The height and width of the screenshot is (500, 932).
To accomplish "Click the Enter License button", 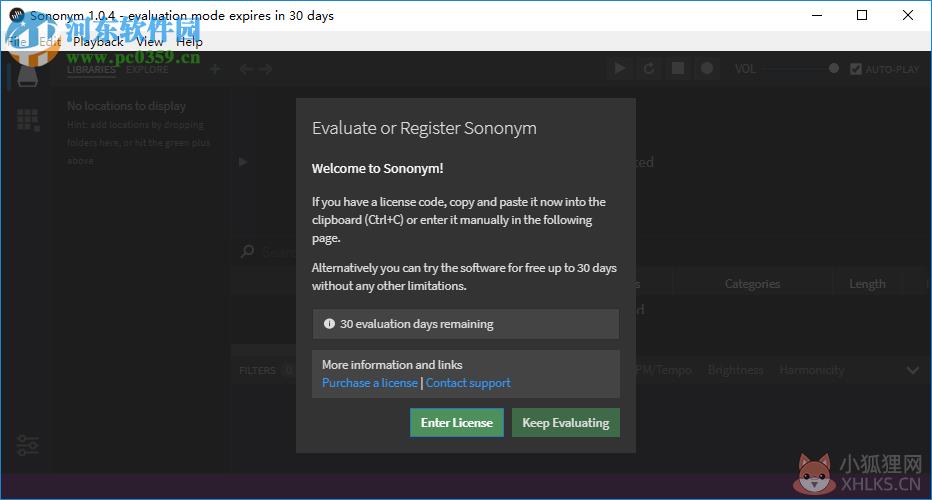I will point(456,423).
